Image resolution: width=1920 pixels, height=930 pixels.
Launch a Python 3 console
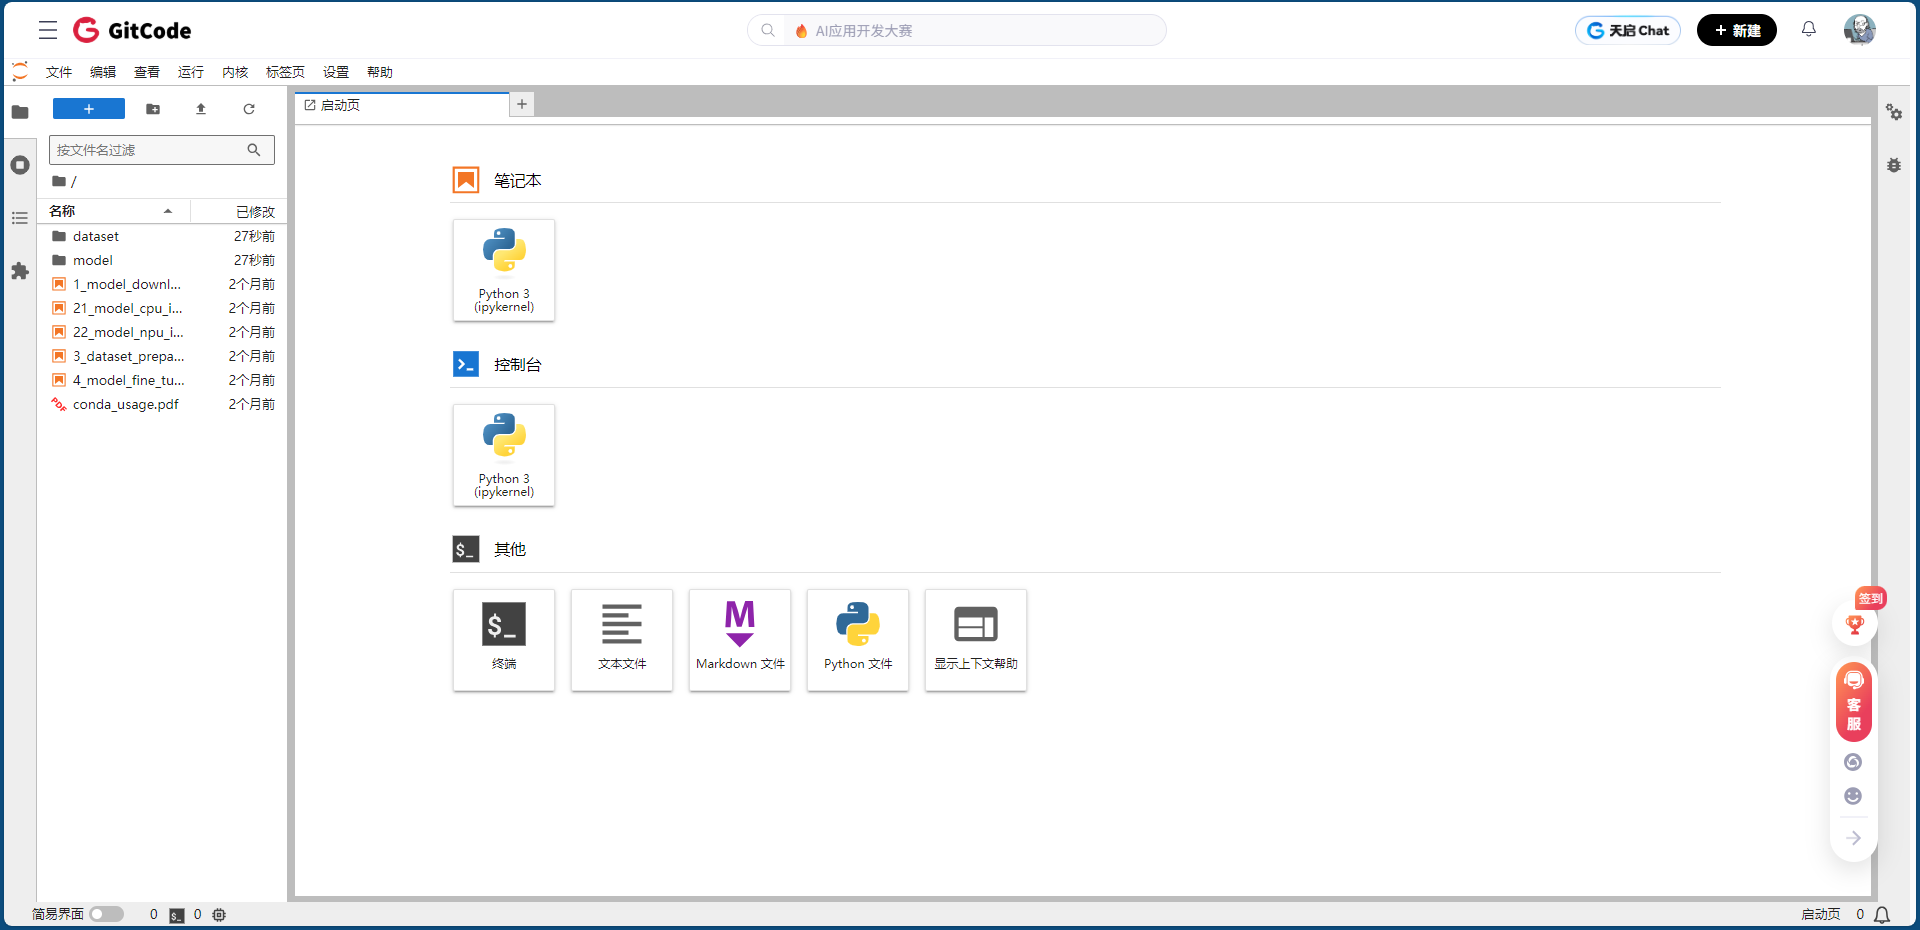coord(504,455)
